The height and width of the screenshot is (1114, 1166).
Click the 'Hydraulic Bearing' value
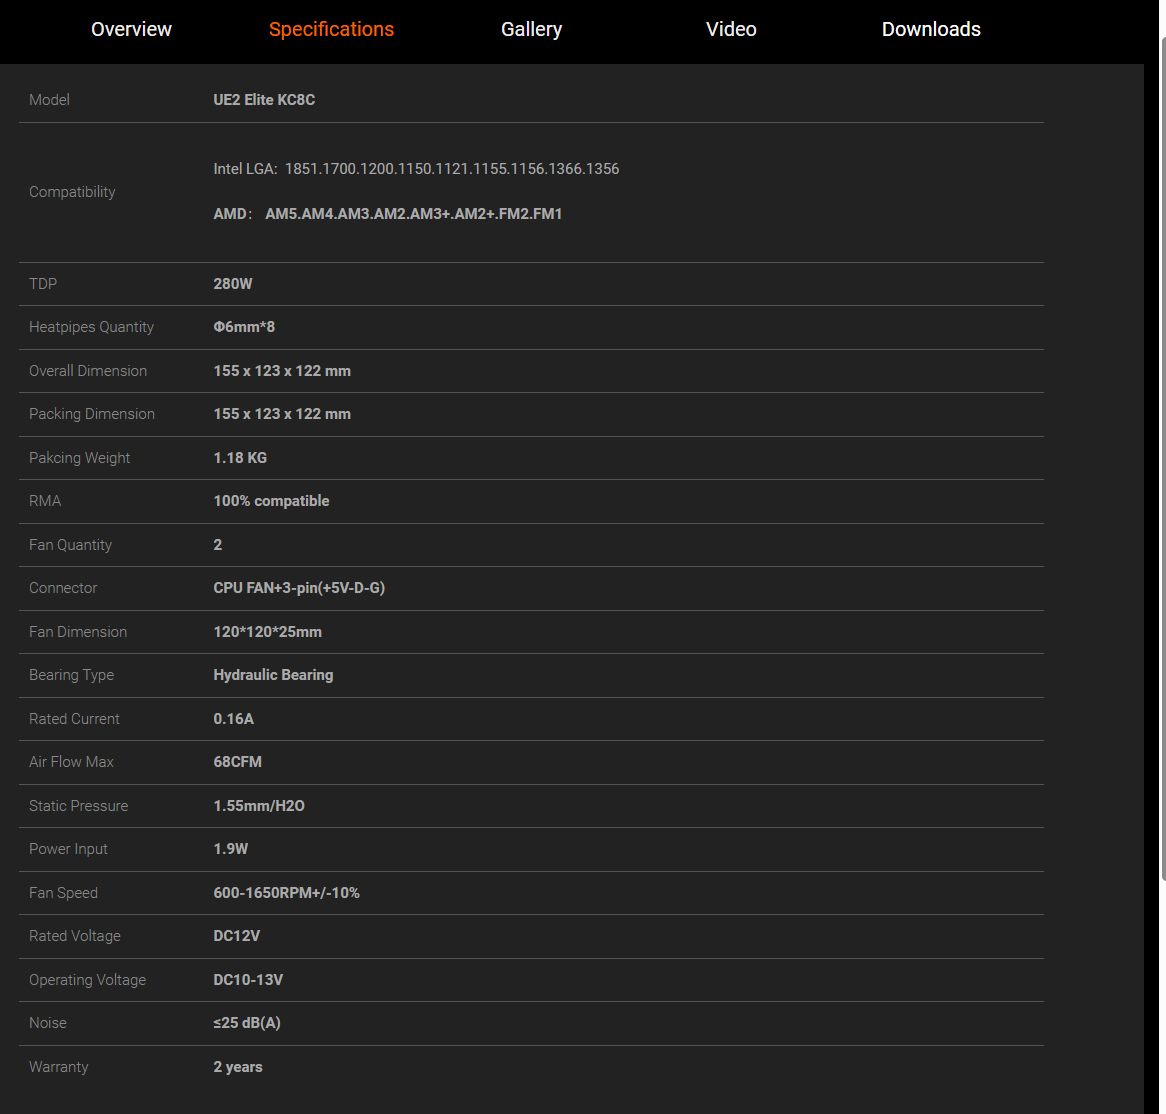[x=273, y=675]
